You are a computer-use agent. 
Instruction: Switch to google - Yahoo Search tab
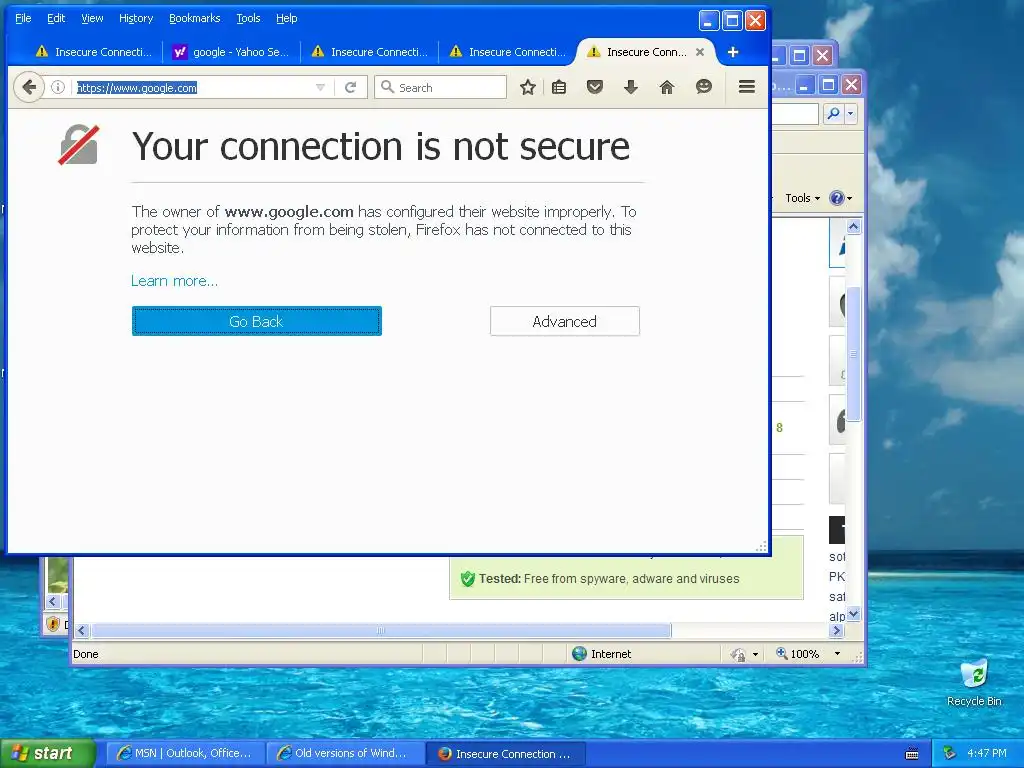pyautogui.click(x=231, y=52)
